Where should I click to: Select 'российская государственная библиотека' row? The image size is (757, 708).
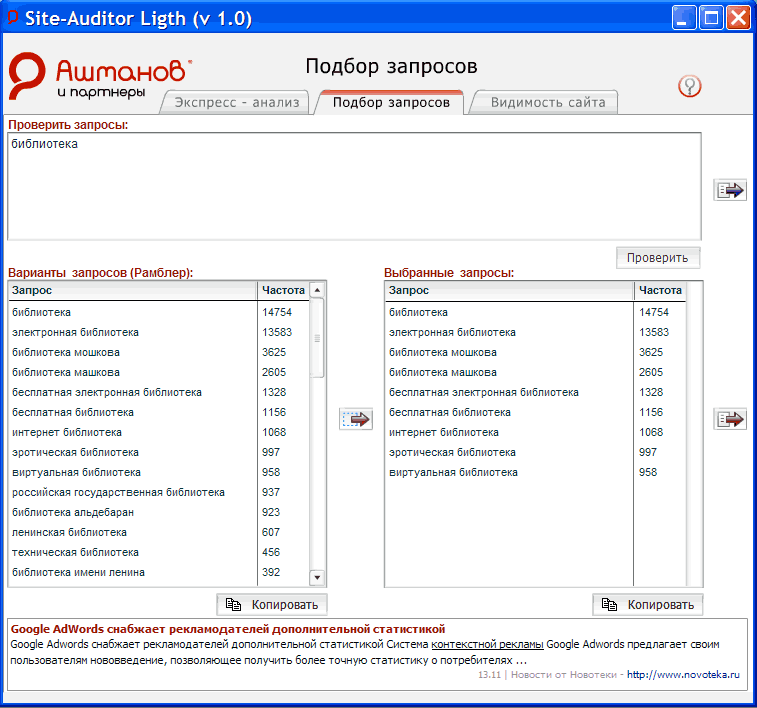pos(158,492)
